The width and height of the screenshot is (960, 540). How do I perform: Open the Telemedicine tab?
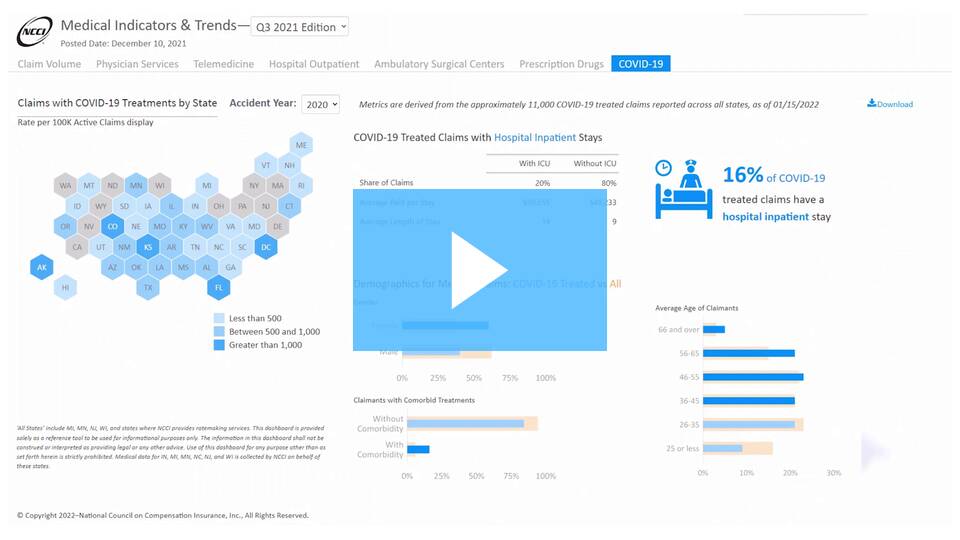click(223, 64)
